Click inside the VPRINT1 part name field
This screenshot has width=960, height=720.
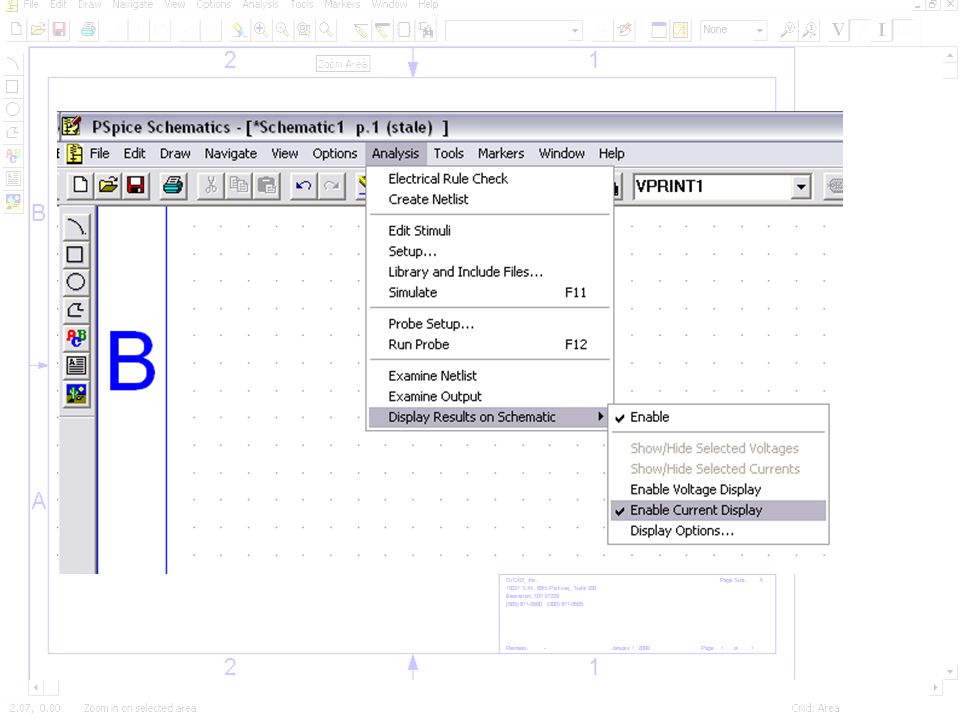point(711,186)
